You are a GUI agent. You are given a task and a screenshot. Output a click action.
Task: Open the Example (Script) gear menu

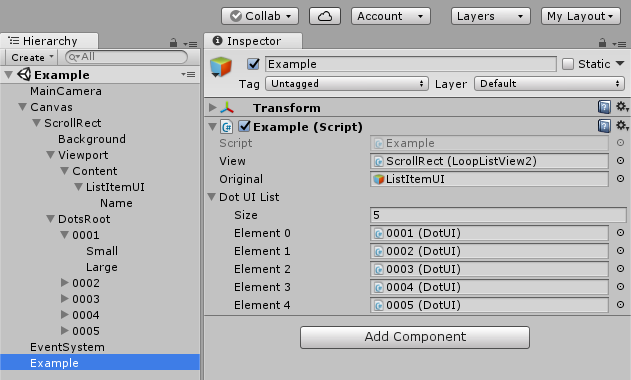[622, 126]
